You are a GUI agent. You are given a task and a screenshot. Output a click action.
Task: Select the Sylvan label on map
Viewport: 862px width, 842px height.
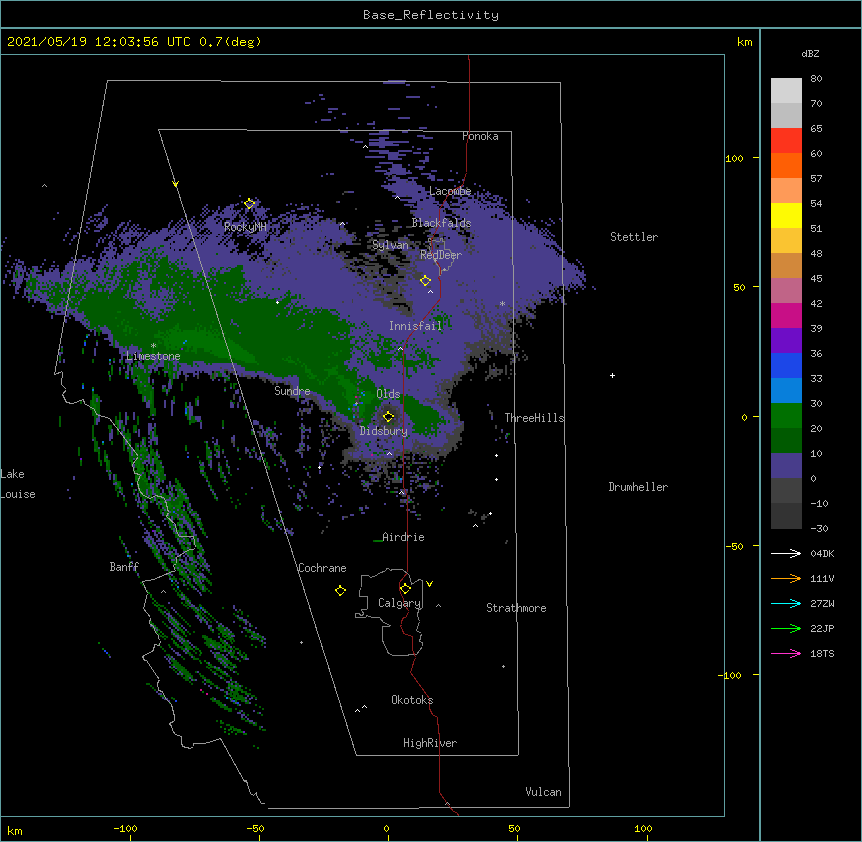pyautogui.click(x=390, y=245)
